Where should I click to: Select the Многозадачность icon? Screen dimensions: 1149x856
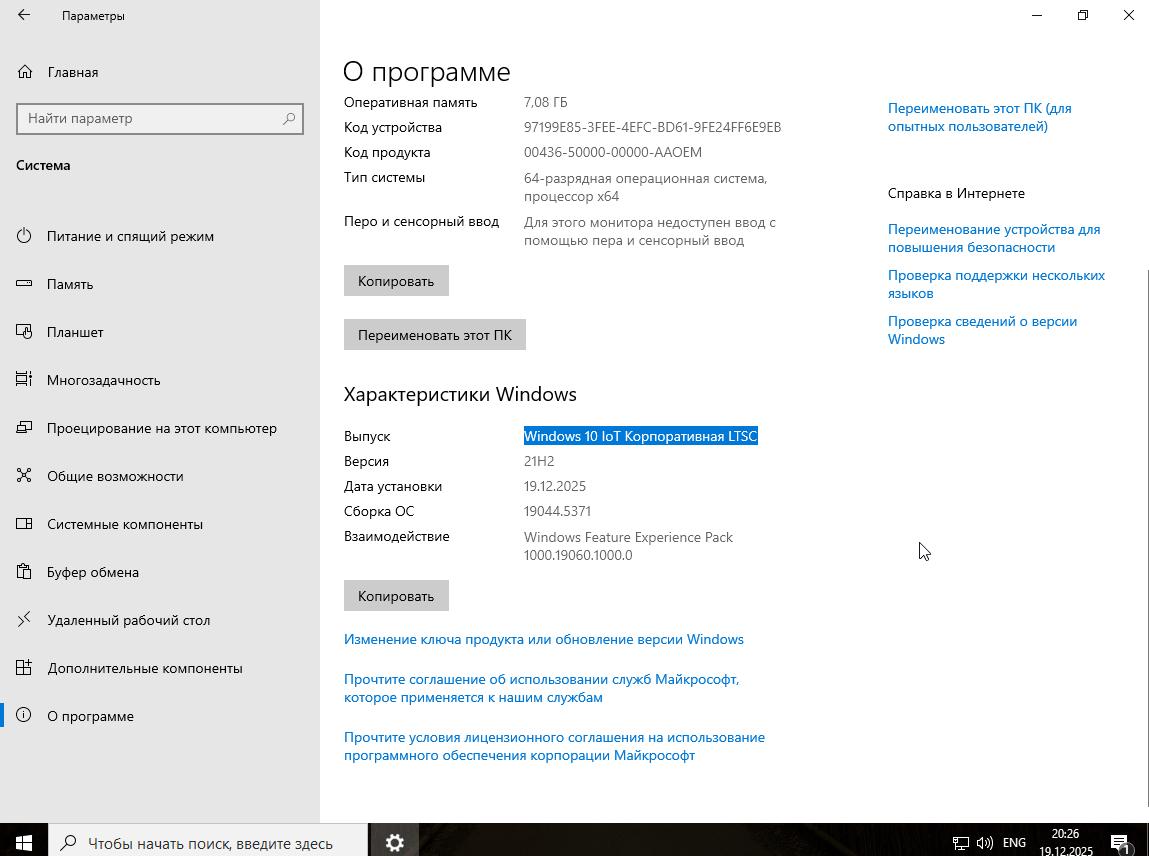pos(24,380)
